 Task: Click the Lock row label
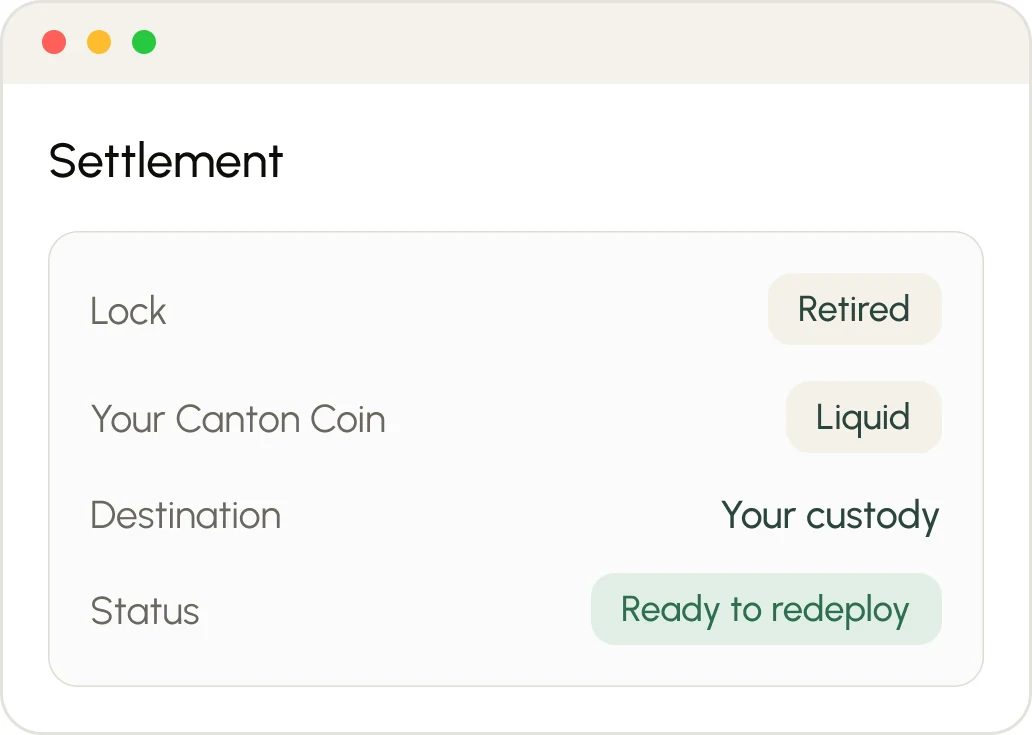pyautogui.click(x=128, y=311)
